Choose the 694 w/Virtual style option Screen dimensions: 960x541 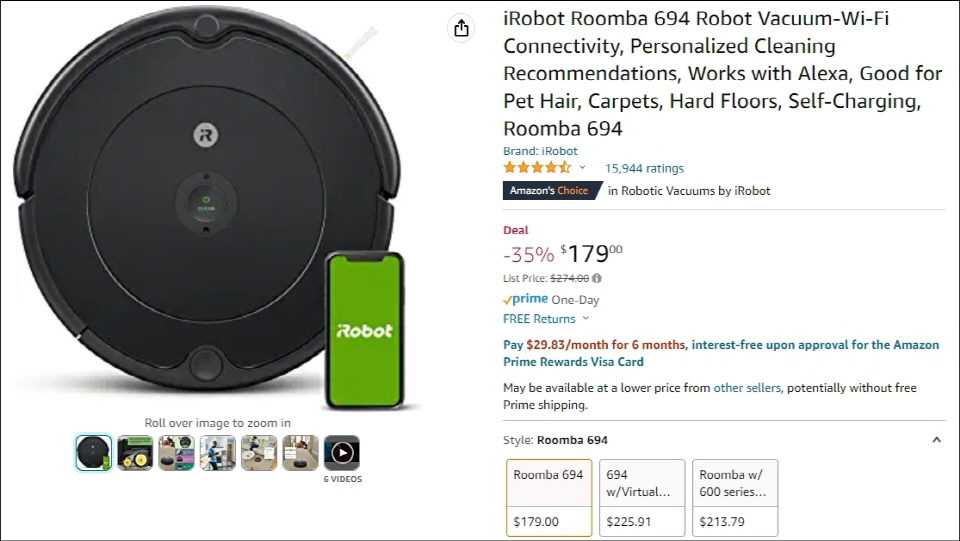[x=641, y=497]
